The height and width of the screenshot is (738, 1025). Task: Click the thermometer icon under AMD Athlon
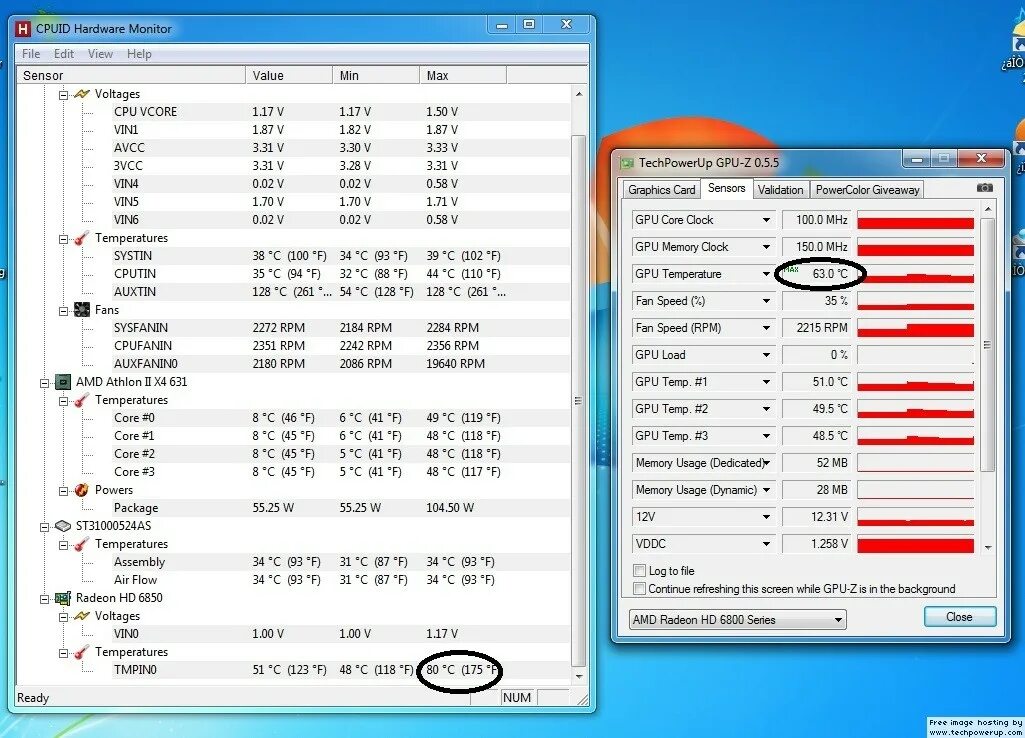82,400
